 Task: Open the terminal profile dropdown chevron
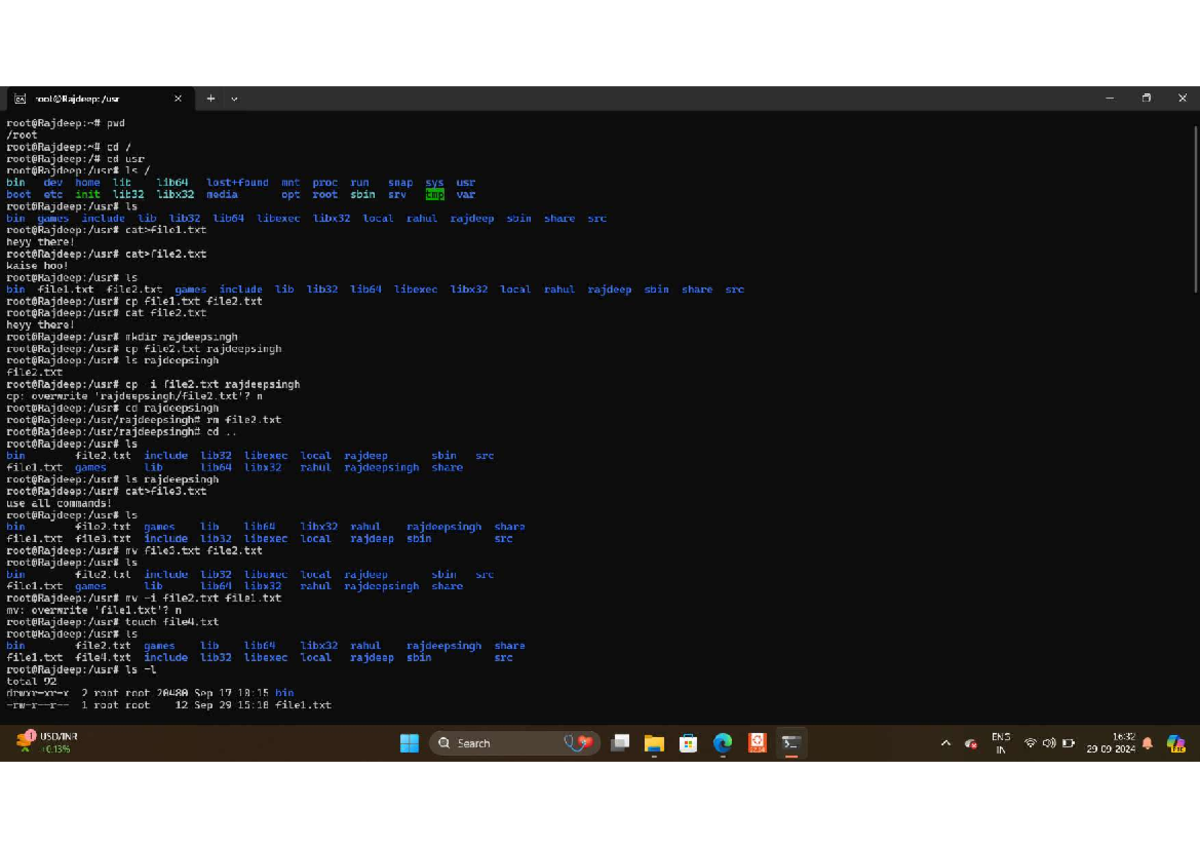click(234, 98)
